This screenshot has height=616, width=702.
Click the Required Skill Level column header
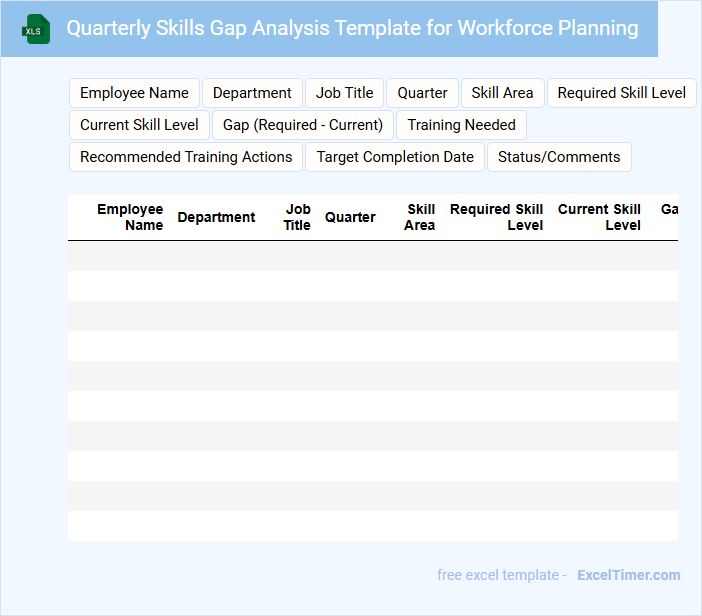tap(497, 217)
